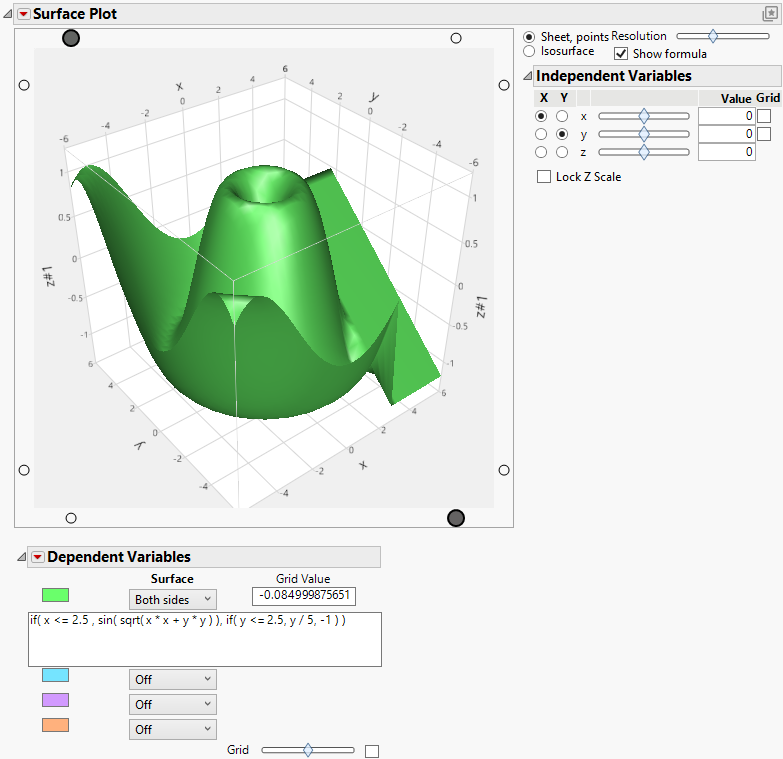Open the Off dropdown beside the blue swatch

tap(173, 679)
